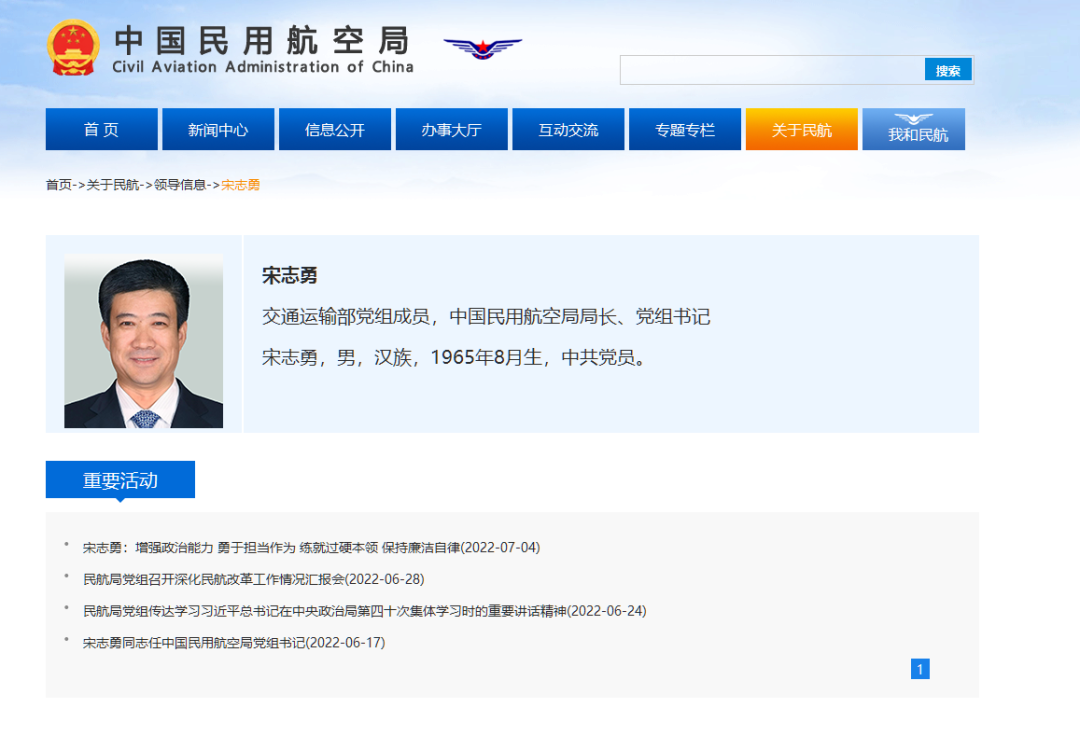
Task: Click the CAAC winged star emblem
Action: click(x=483, y=48)
